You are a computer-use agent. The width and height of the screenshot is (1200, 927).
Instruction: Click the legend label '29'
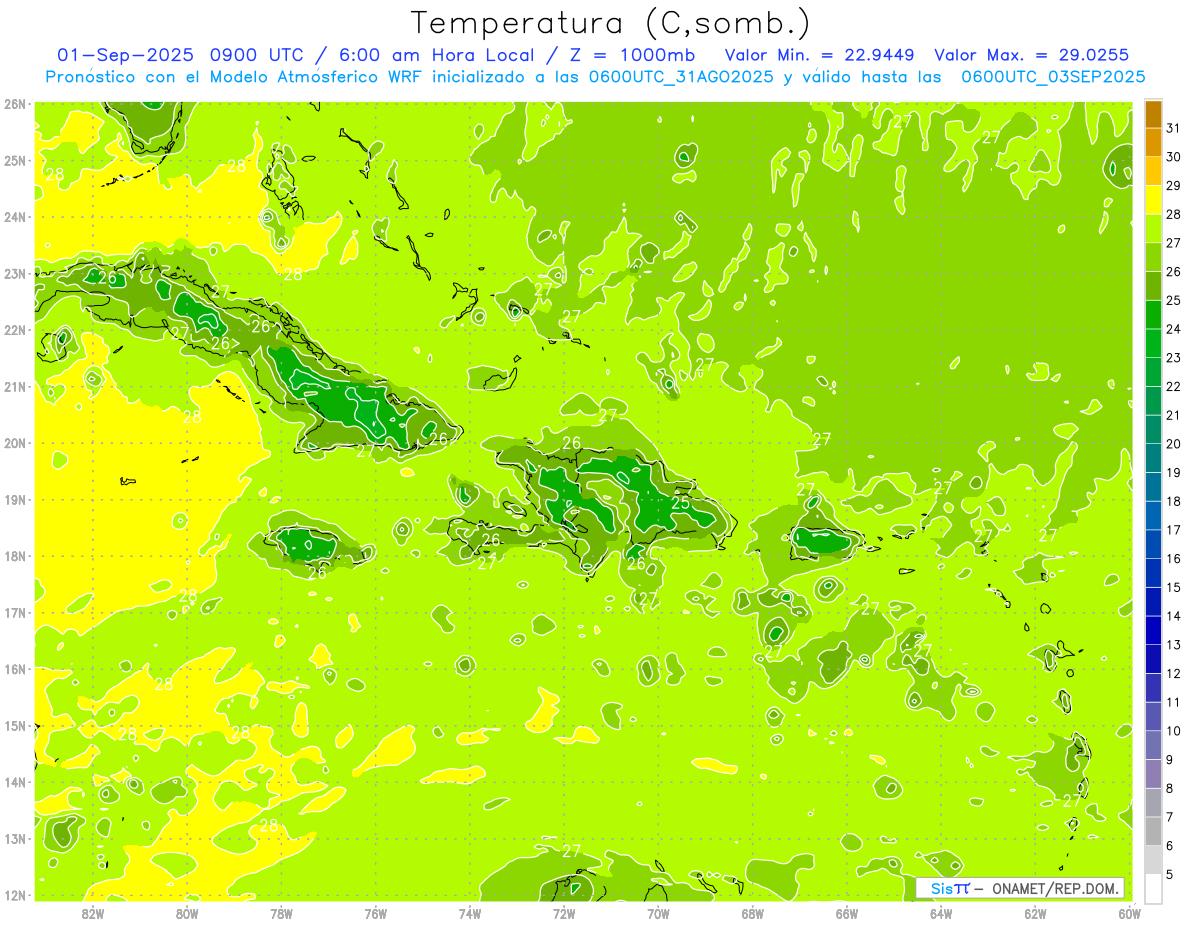pyautogui.click(x=1173, y=186)
